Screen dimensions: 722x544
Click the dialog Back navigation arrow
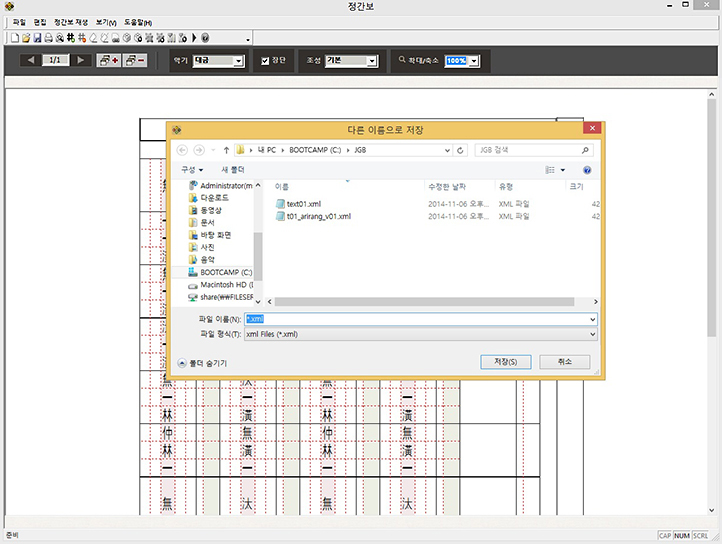182,150
